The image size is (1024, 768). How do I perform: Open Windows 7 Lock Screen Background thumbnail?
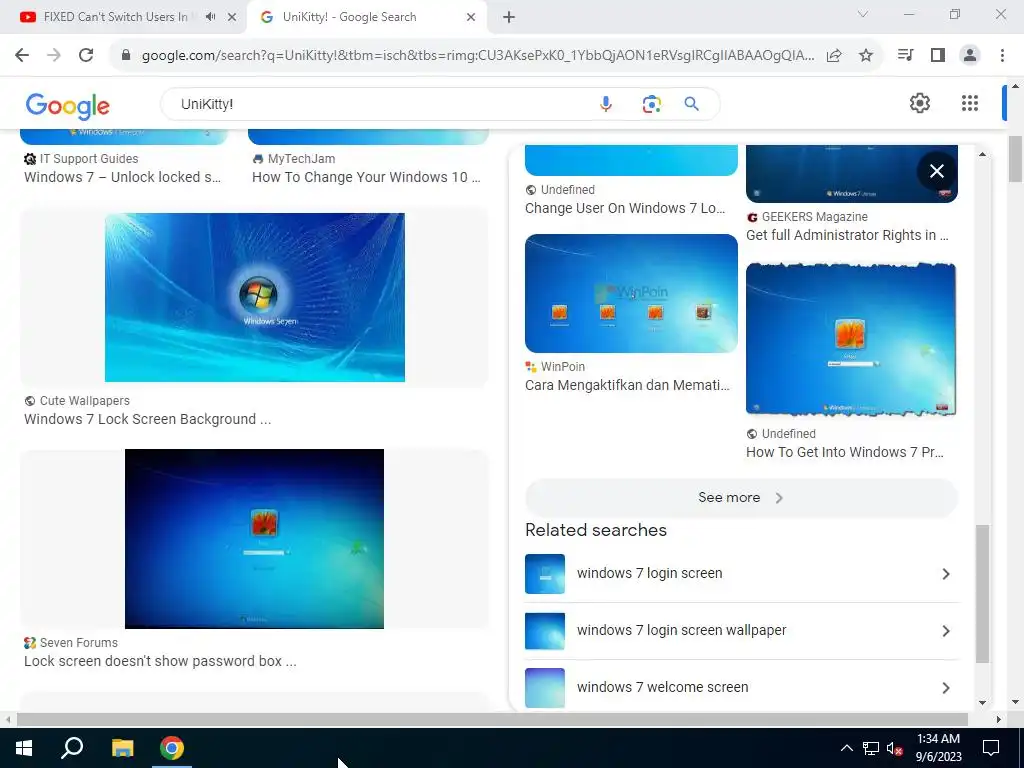point(255,297)
